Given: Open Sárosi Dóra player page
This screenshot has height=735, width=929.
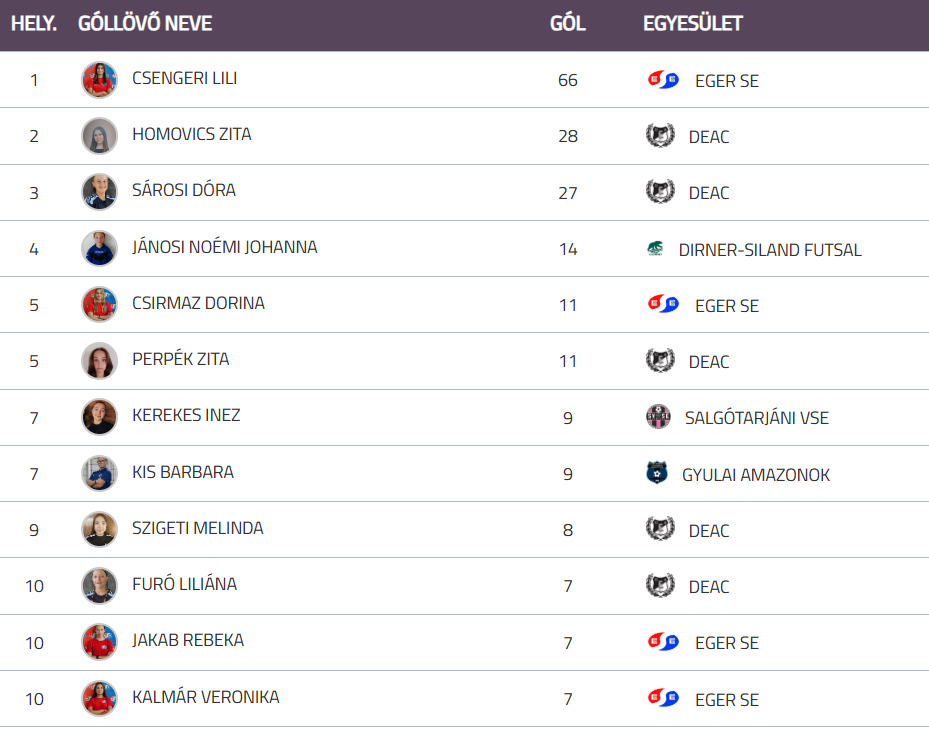Looking at the screenshot, I should (184, 190).
